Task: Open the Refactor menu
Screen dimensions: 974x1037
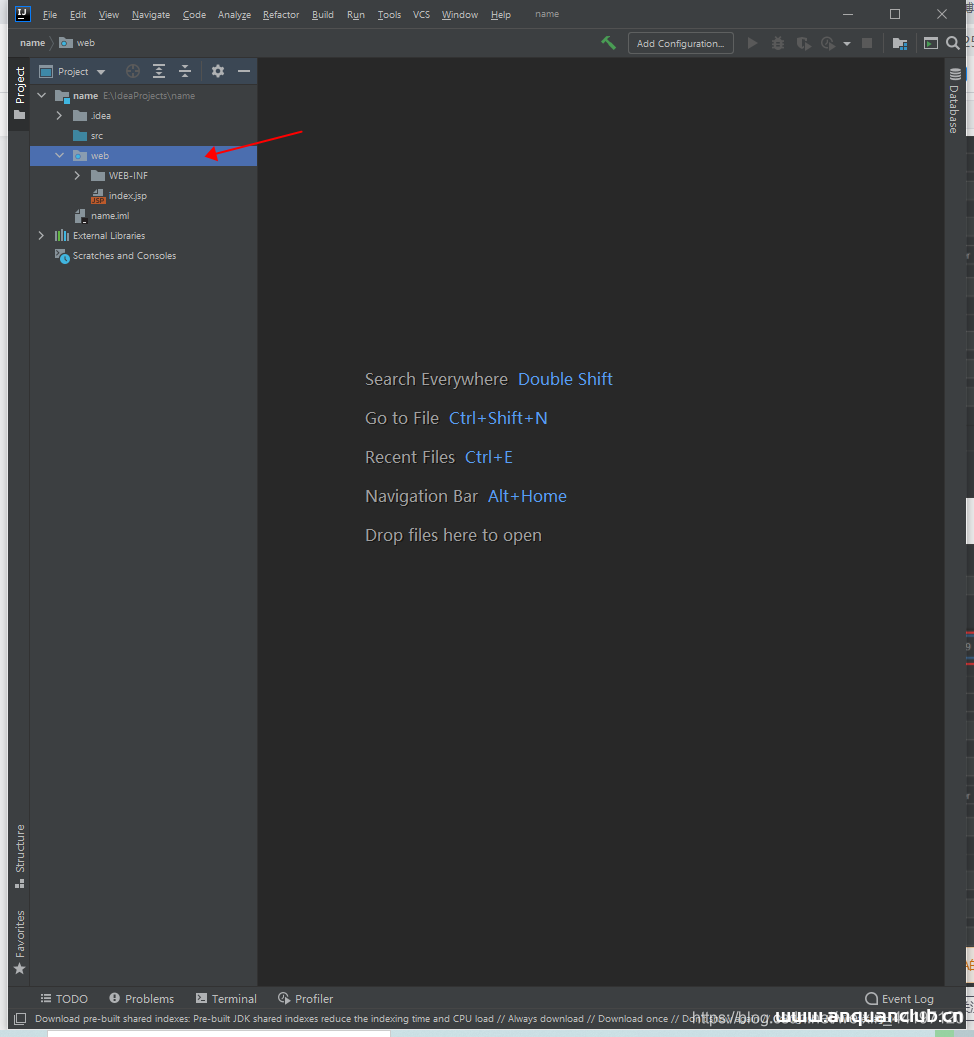Action: [280, 15]
